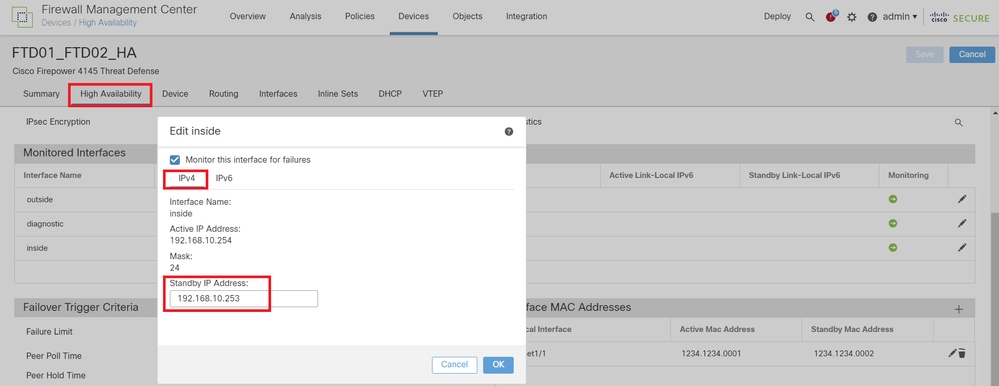Click the Active Link-Local IPv6 column header

point(650,175)
